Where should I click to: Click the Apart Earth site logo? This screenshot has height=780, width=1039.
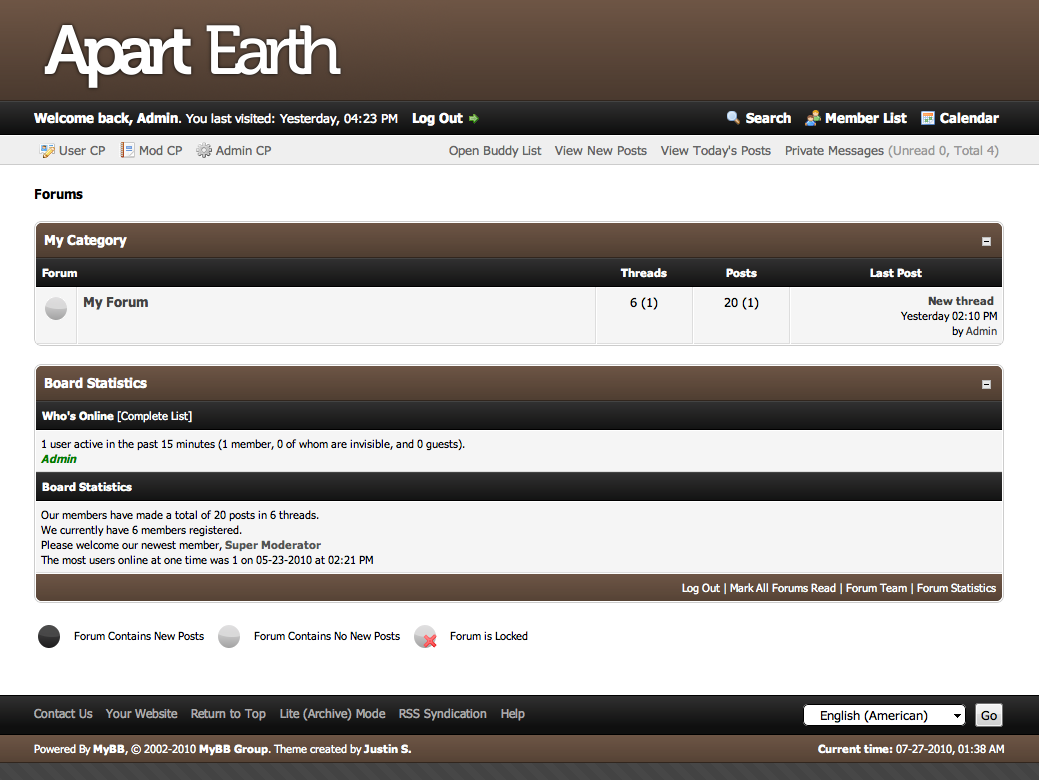coord(193,52)
